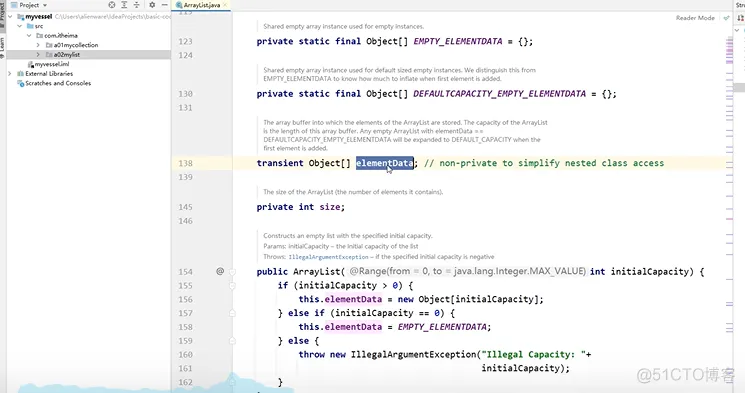Click line number 154 in the gutter
This screenshot has height=393, width=745.
[185, 272]
